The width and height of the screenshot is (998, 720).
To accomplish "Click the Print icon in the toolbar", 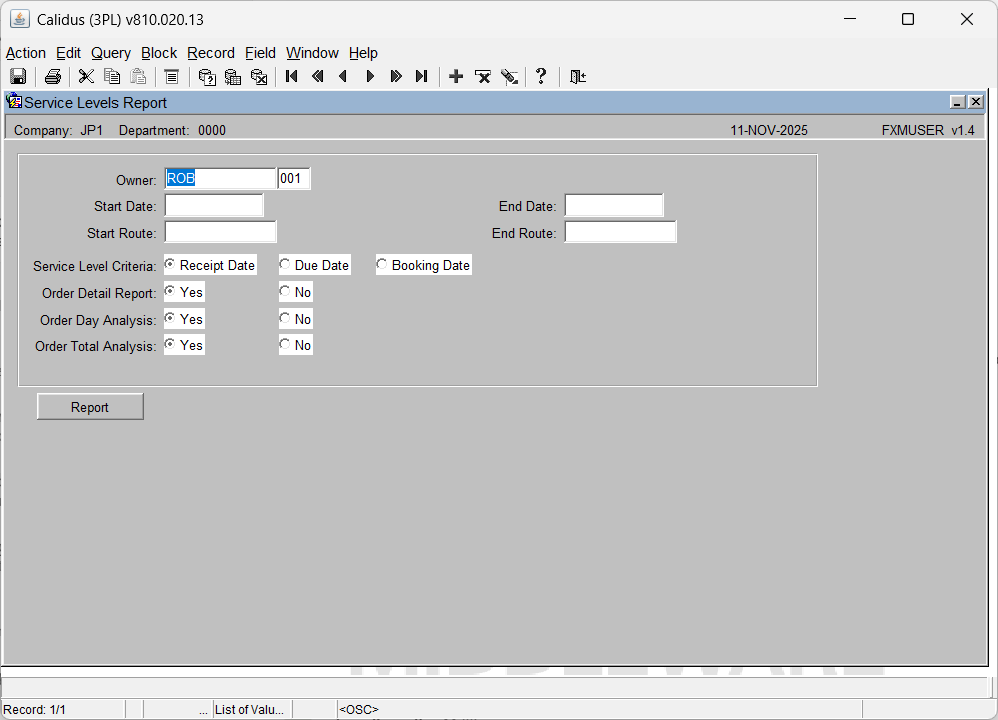I will 53,77.
